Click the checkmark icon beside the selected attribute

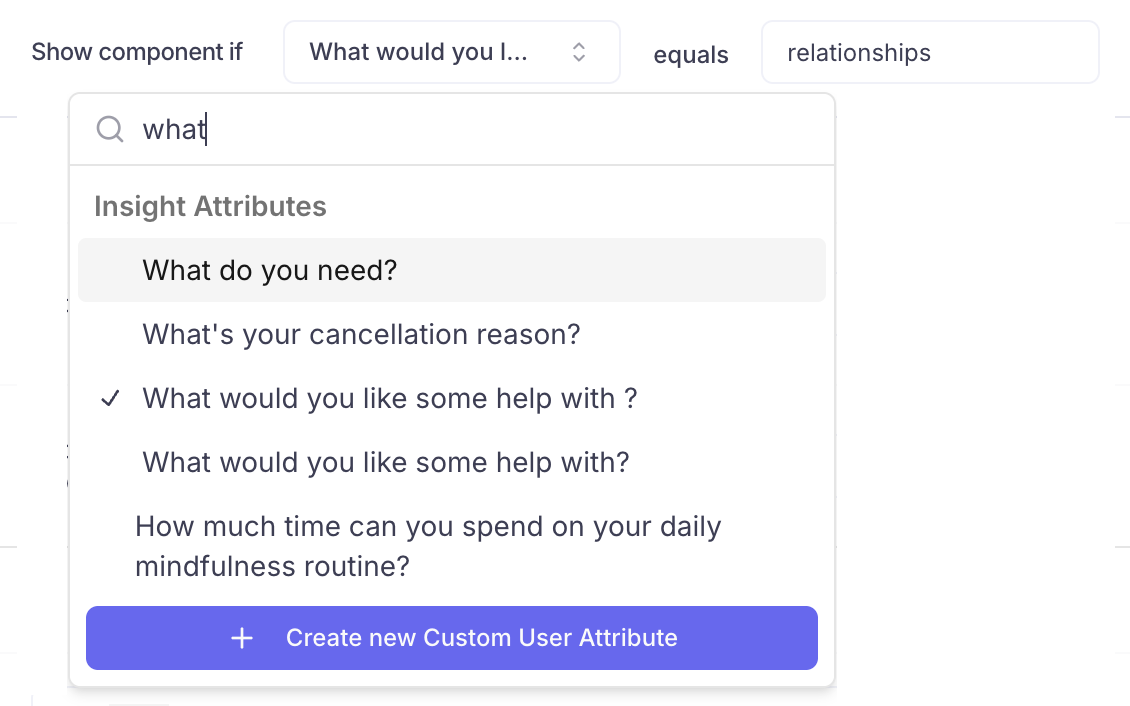(111, 399)
